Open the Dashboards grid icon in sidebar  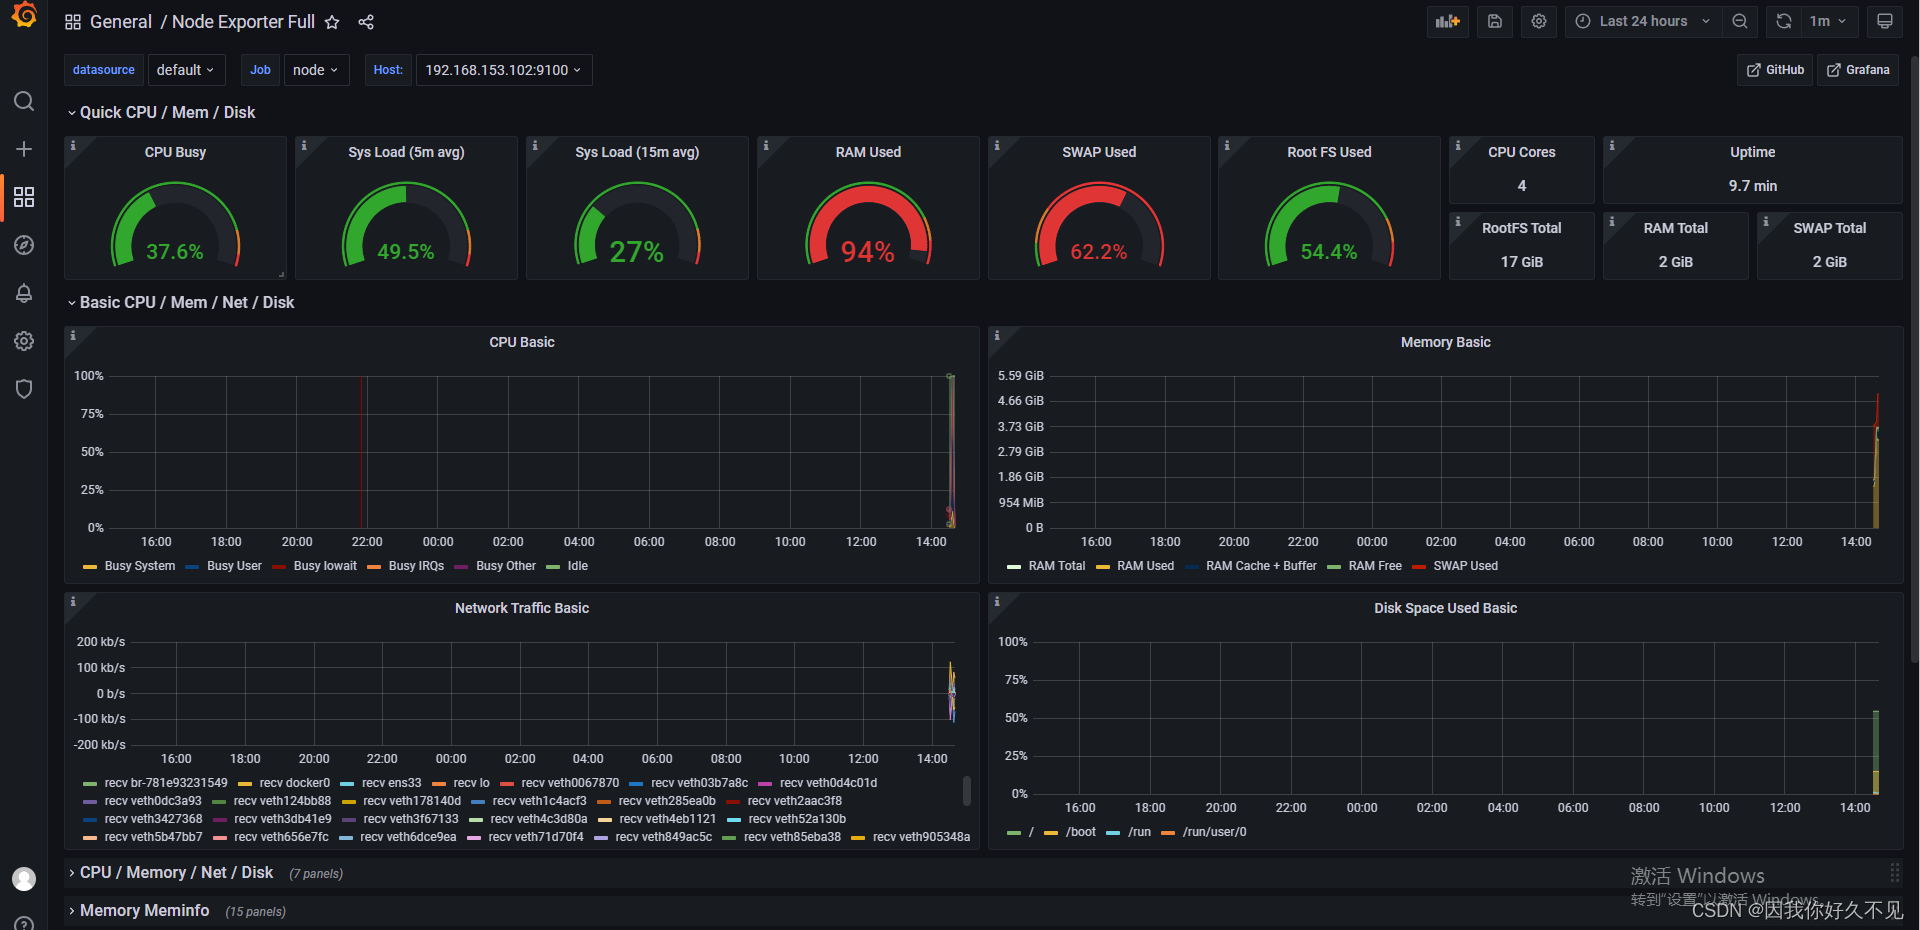(x=24, y=197)
